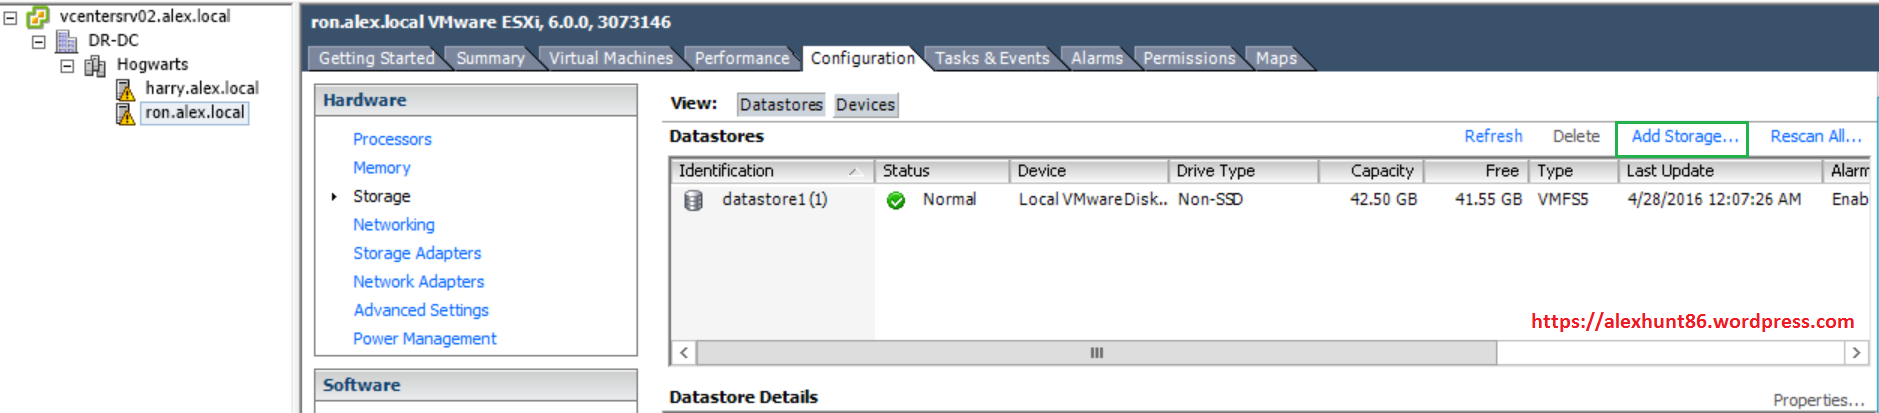Switch to the Virtual Machines tab
The image size is (1879, 413).
pos(610,58)
